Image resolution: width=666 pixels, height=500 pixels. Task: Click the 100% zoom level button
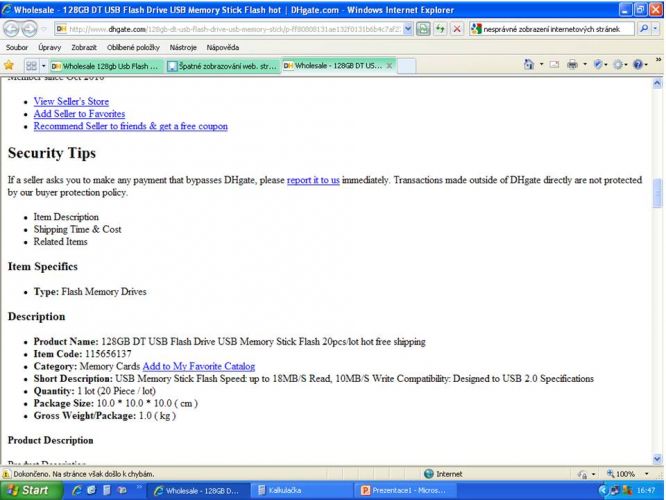pyautogui.click(x=621, y=474)
